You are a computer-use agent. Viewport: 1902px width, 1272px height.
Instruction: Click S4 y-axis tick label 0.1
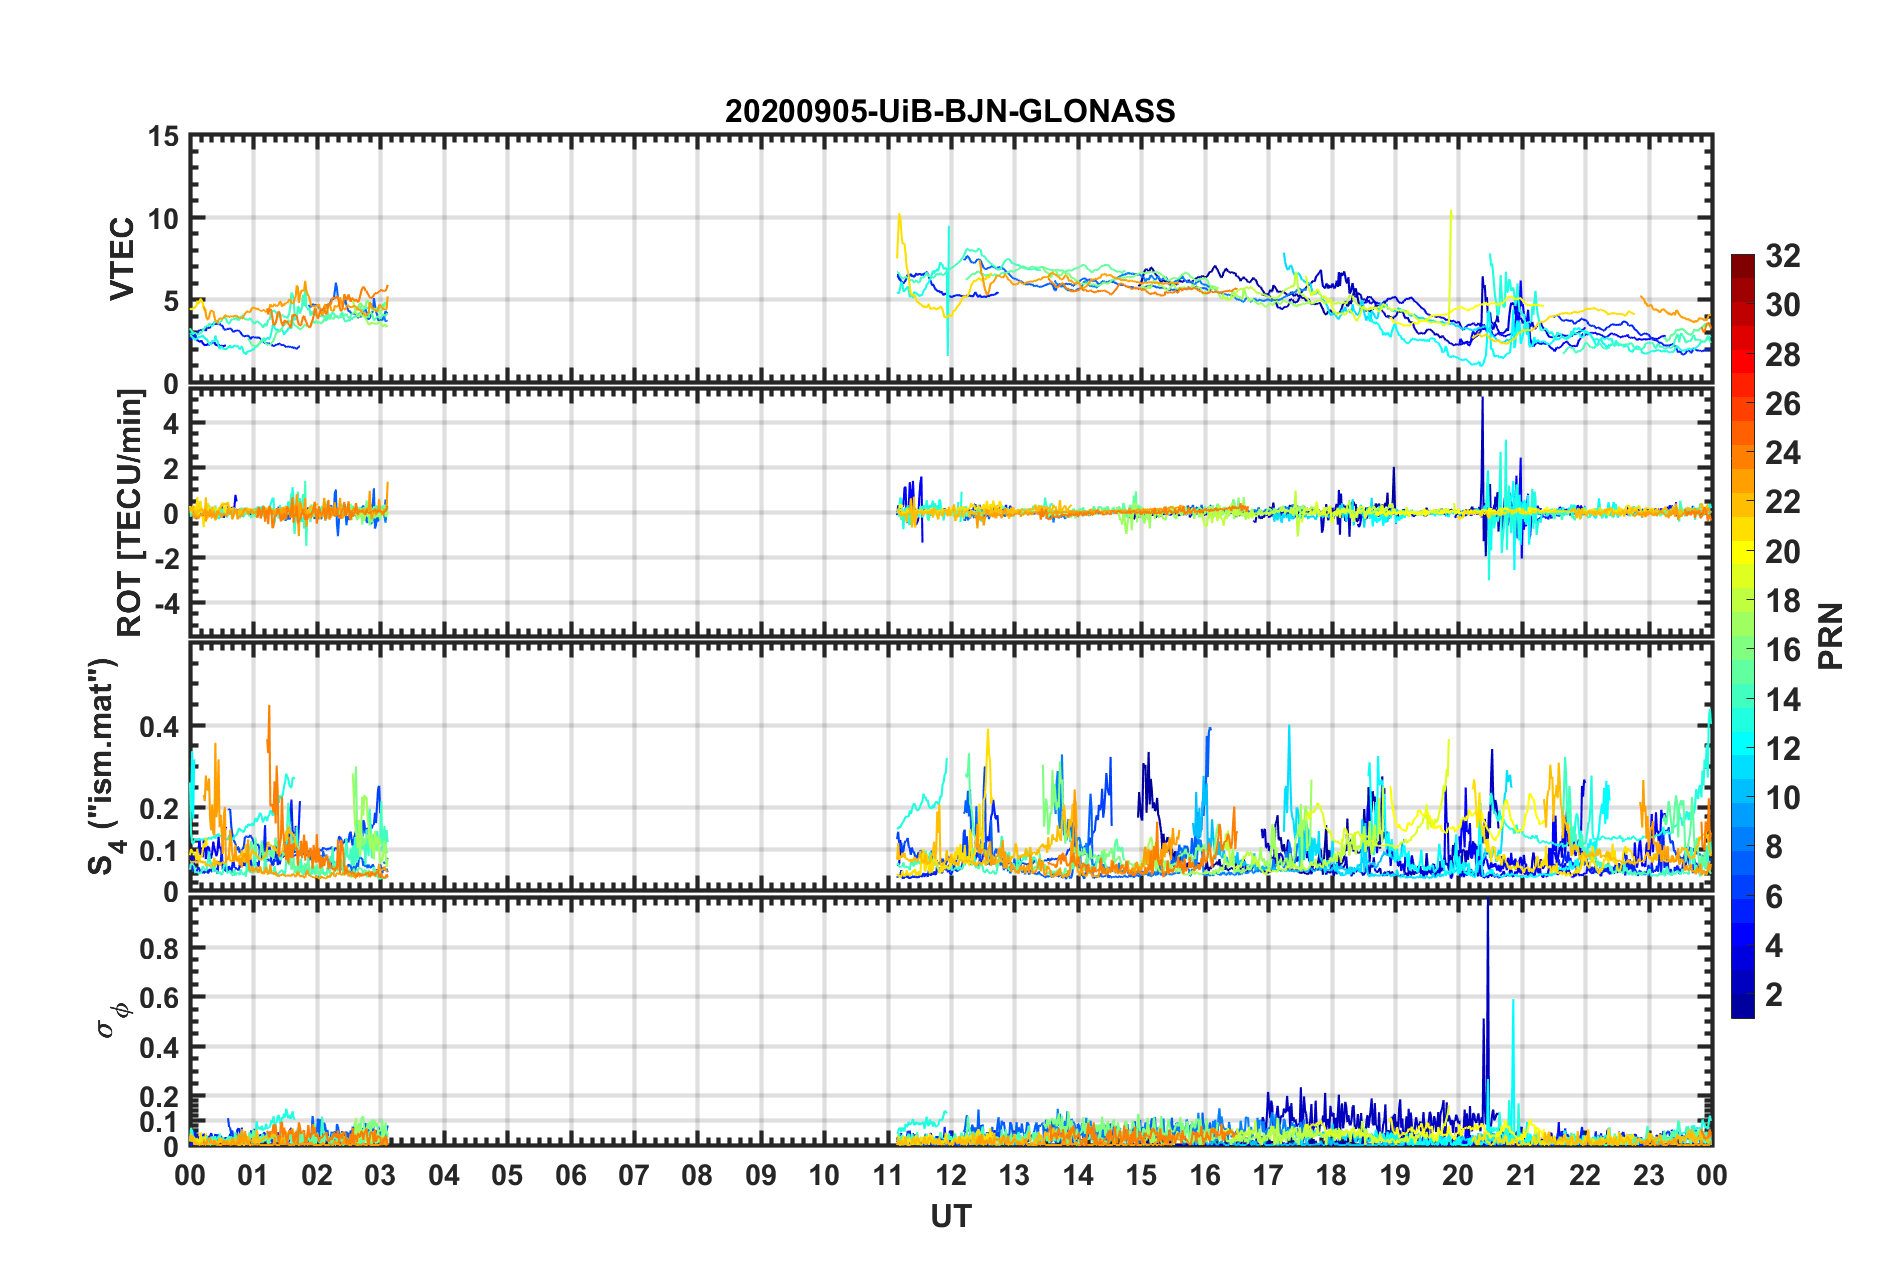(x=160, y=852)
